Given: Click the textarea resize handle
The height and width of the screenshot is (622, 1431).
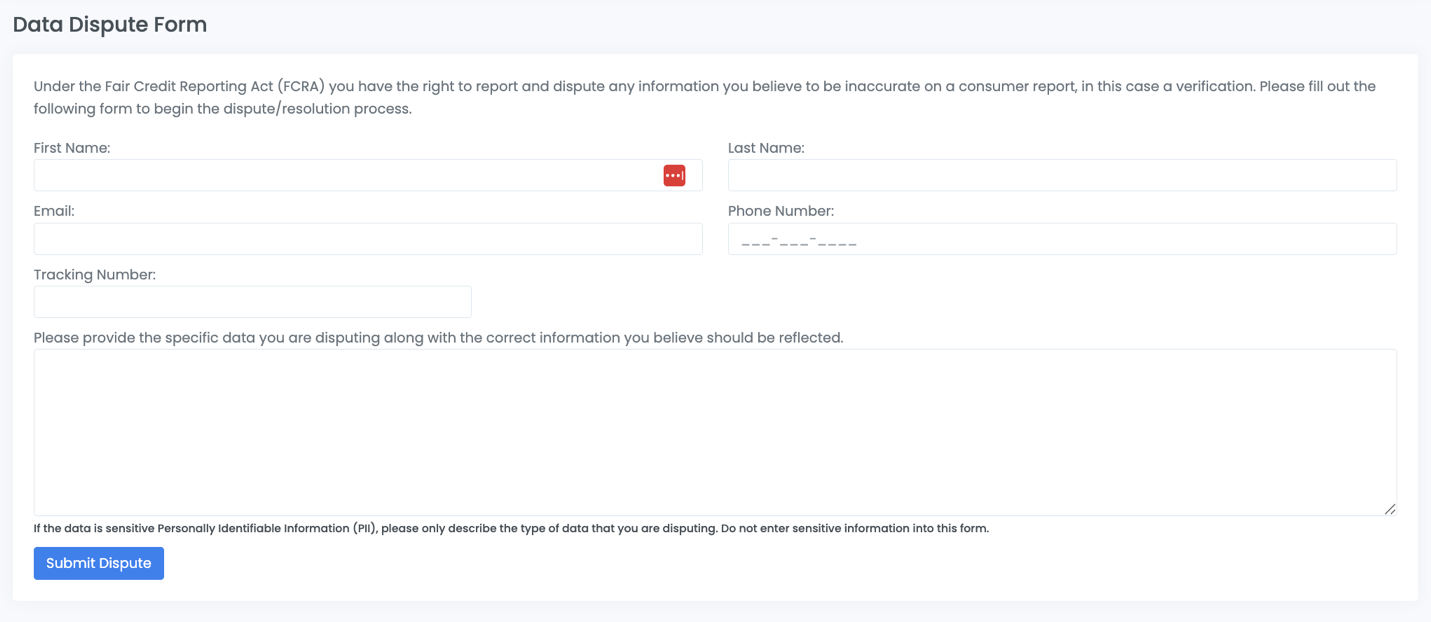Looking at the screenshot, I should click(x=1392, y=510).
